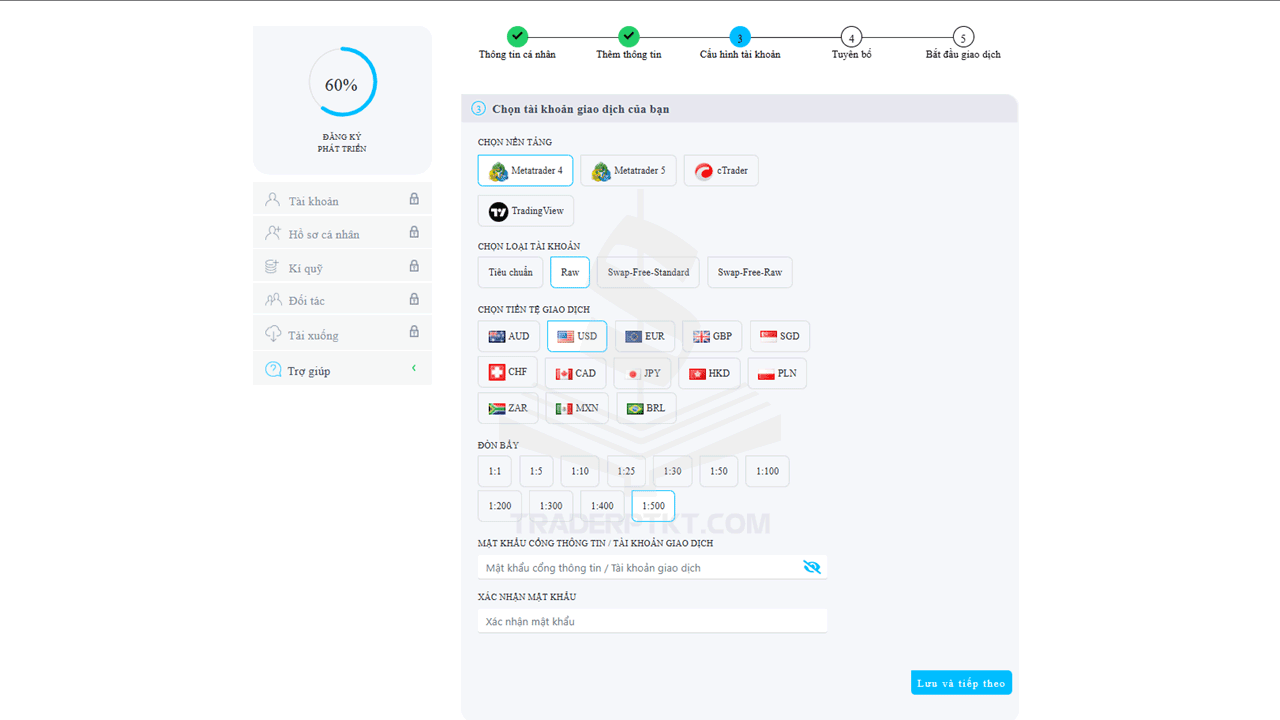The height and width of the screenshot is (720, 1280).
Task: Choose HKD currency option
Action: [710, 373]
